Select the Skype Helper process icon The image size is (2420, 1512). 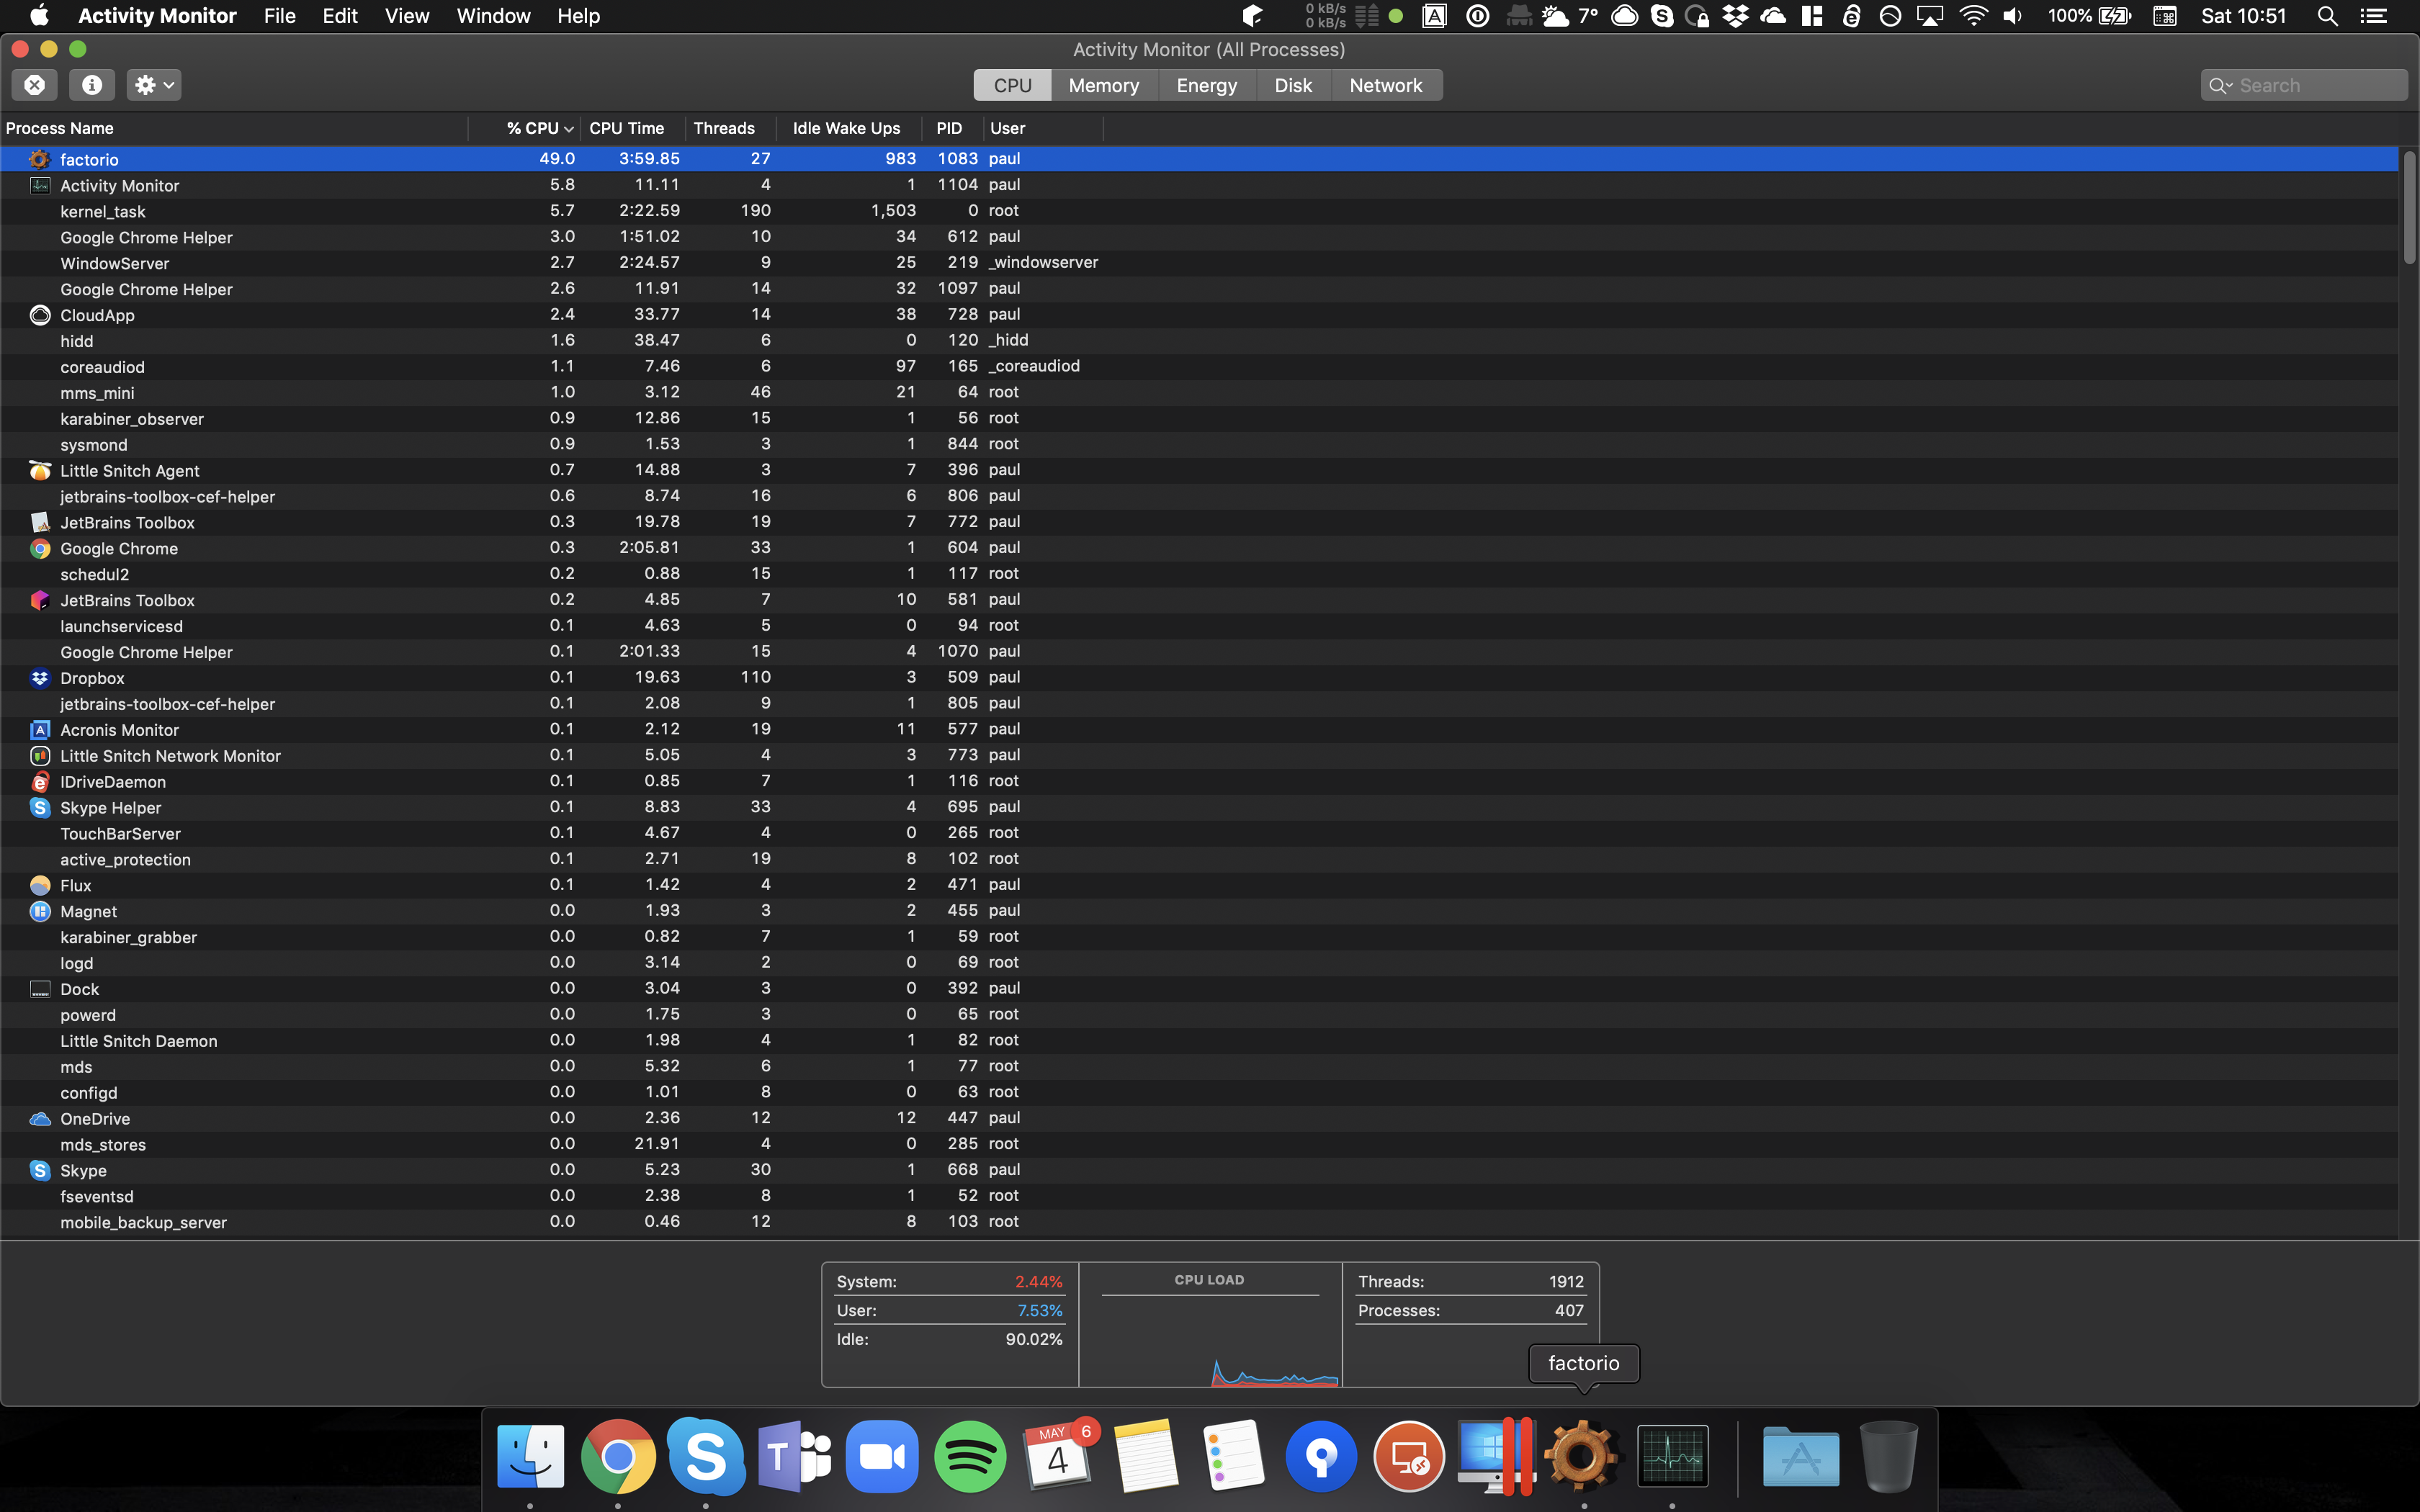[x=40, y=807]
